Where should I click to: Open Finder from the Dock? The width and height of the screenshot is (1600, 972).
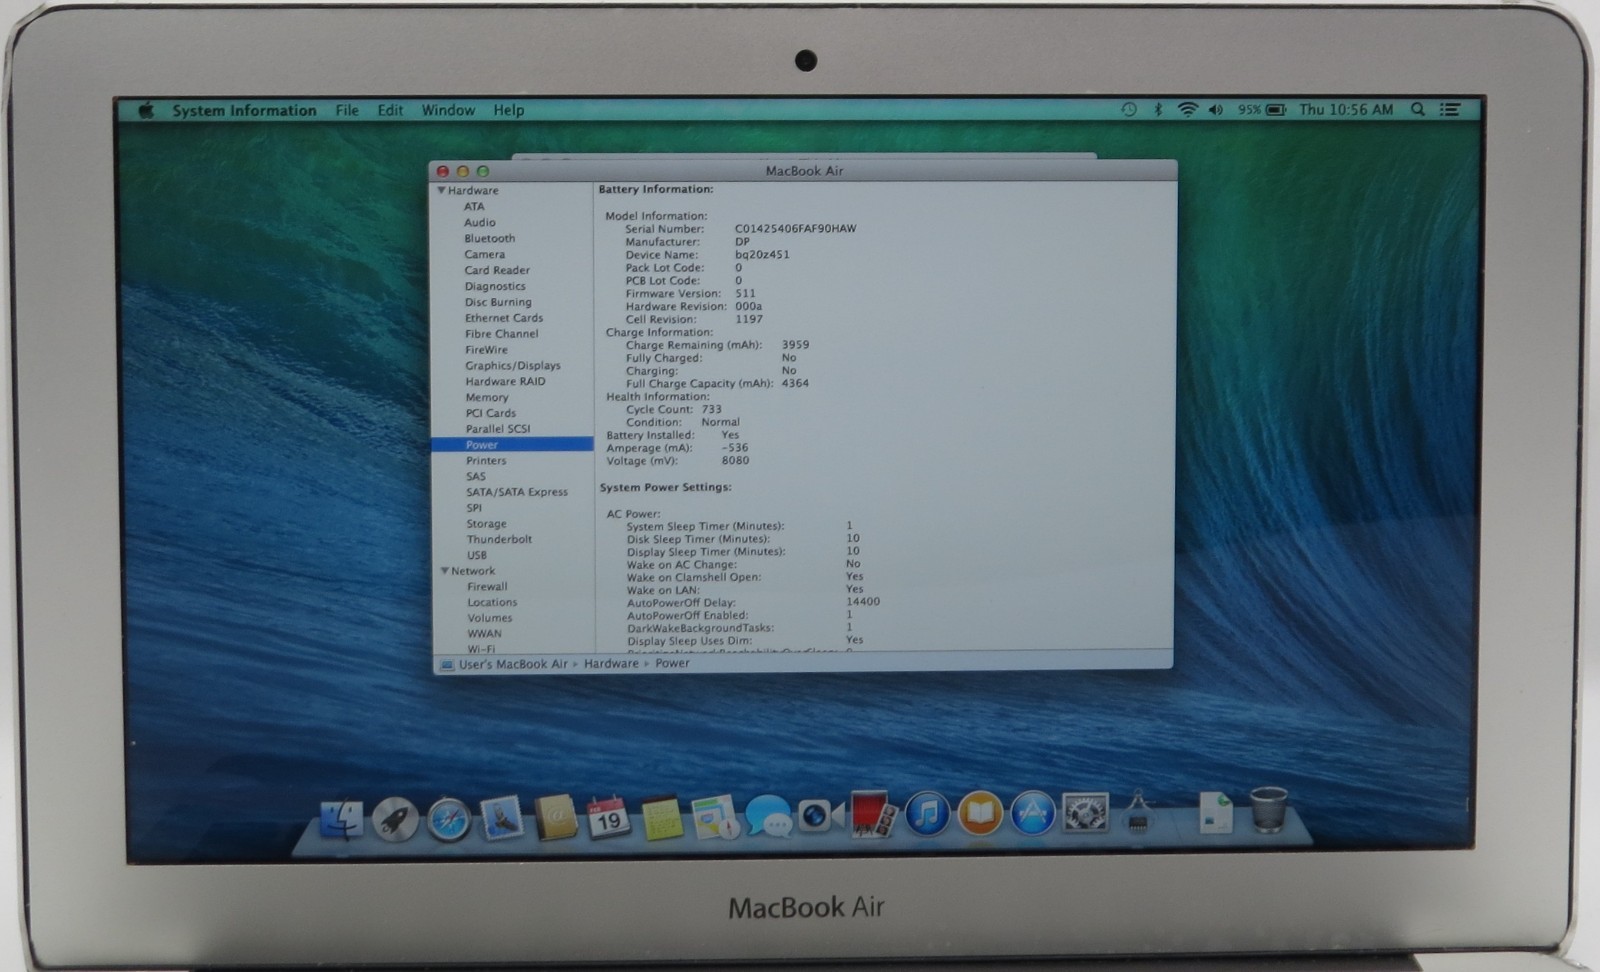pos(342,820)
